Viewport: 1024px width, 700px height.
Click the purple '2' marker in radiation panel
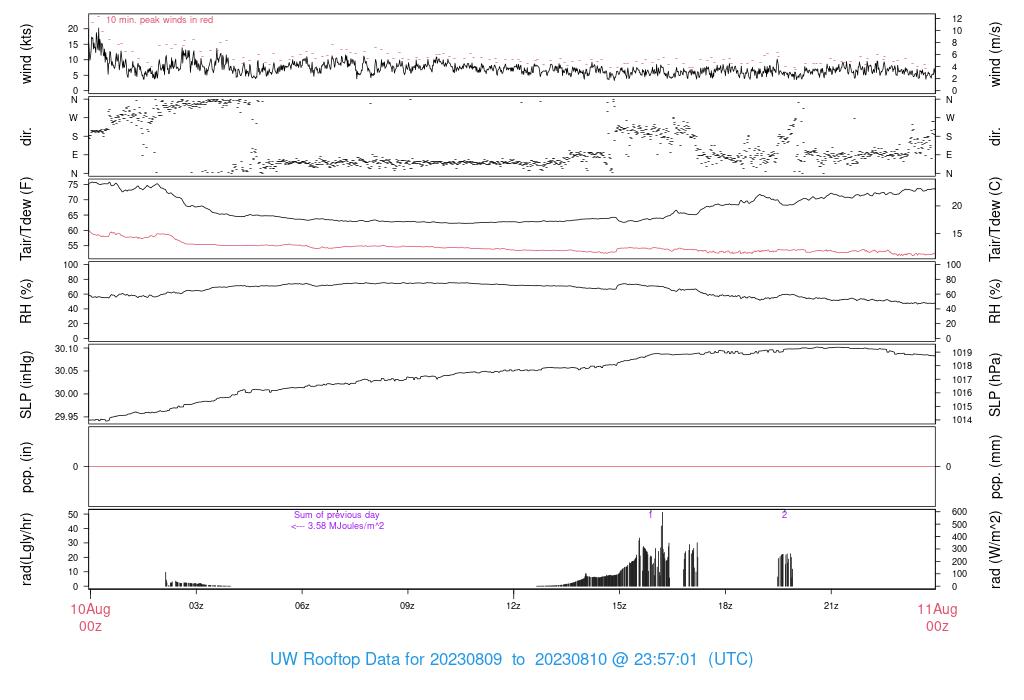point(784,515)
